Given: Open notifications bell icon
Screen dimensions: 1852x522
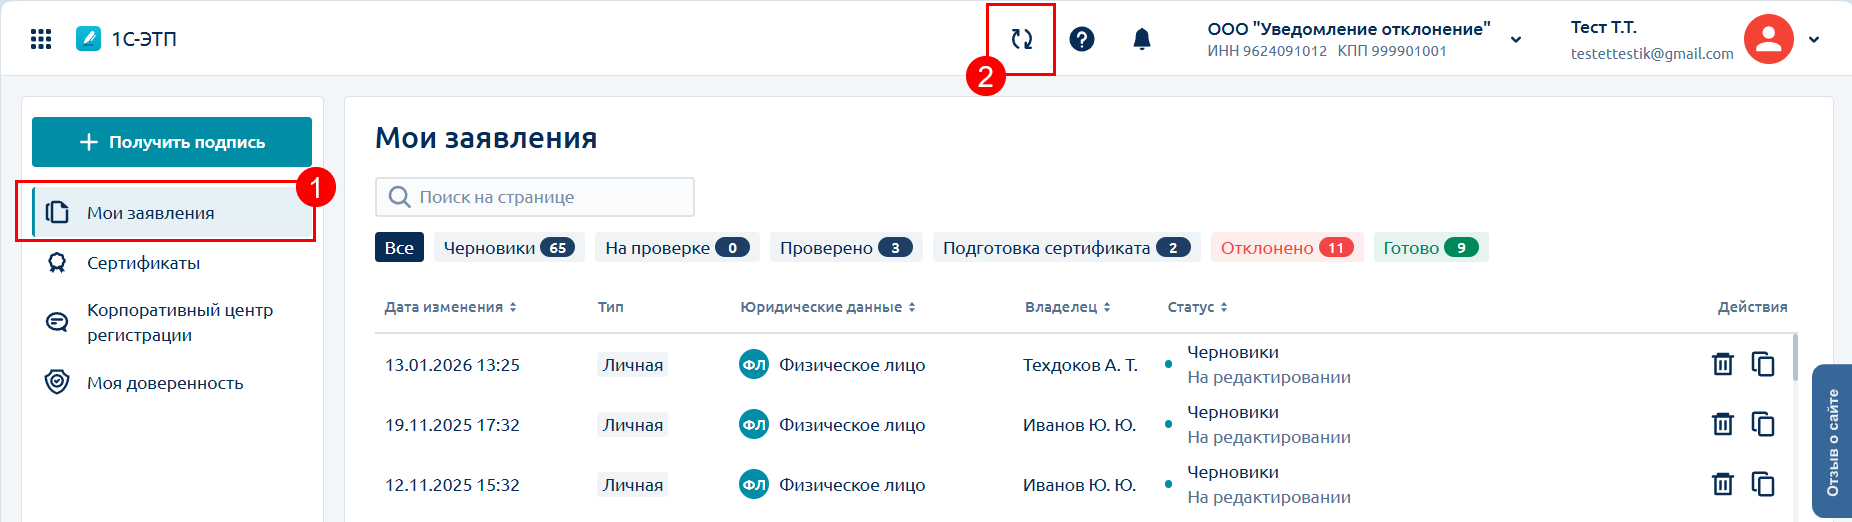Looking at the screenshot, I should pyautogui.click(x=1142, y=39).
